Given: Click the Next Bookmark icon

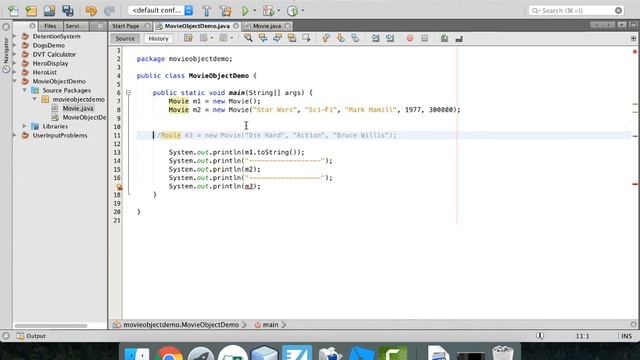Looking at the screenshot, I should pos(340,38).
